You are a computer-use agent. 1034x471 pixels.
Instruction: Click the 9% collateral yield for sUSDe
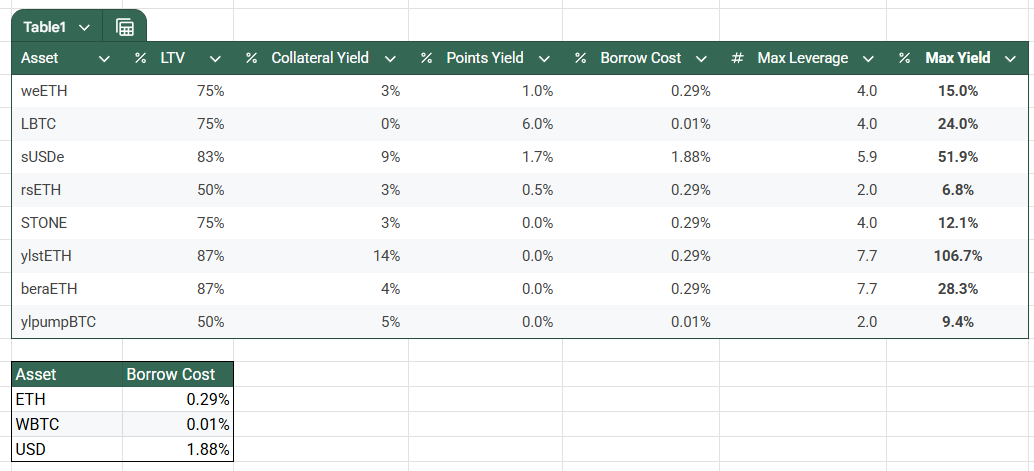(390, 157)
